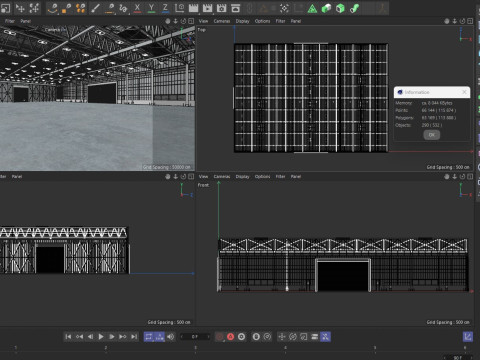Viewport: 480px width, 360px height.
Task: Select the Move tool in top toolbar
Action: (21, 8)
